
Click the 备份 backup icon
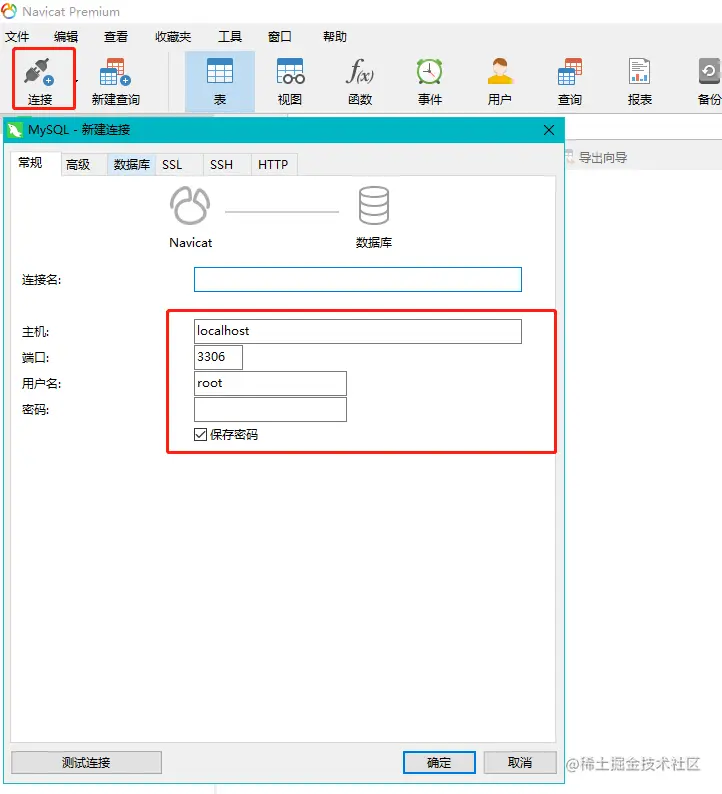(709, 81)
